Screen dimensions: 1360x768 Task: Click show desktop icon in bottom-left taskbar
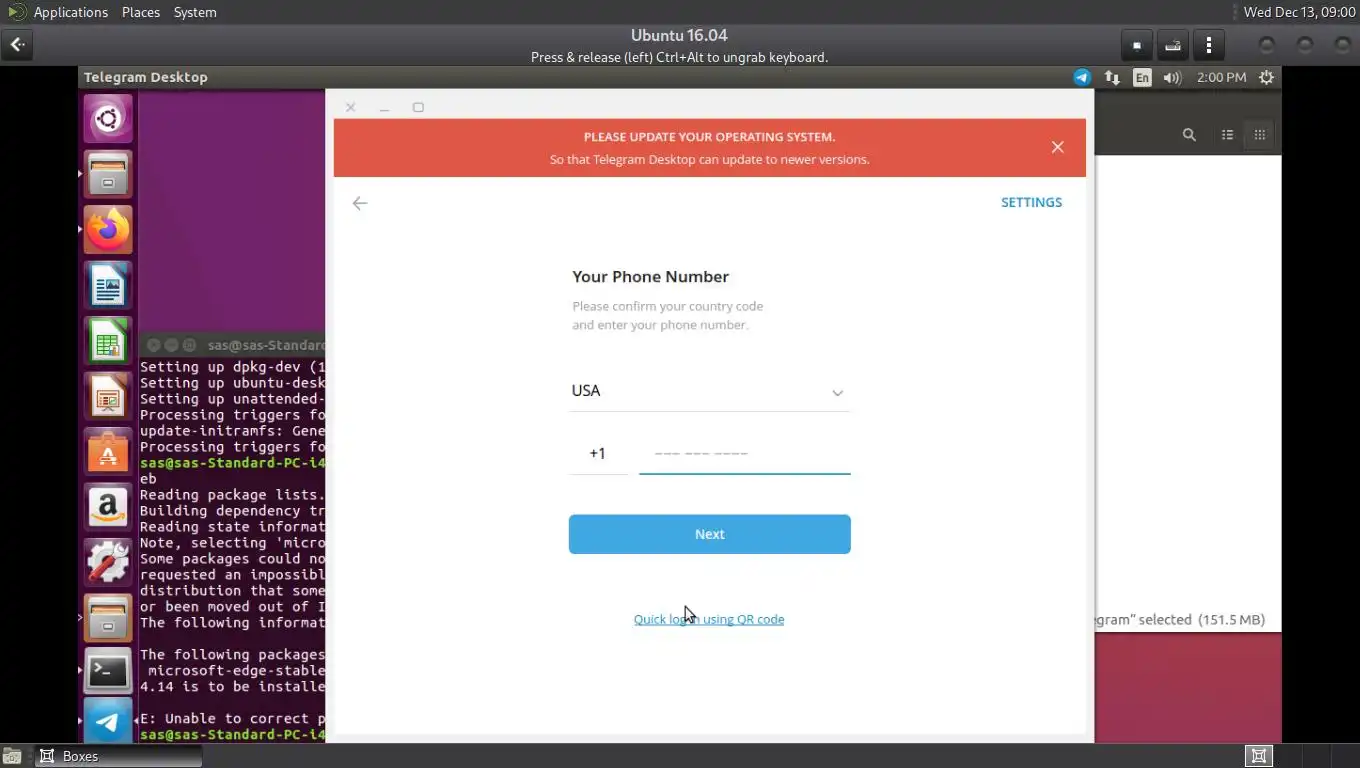14,756
